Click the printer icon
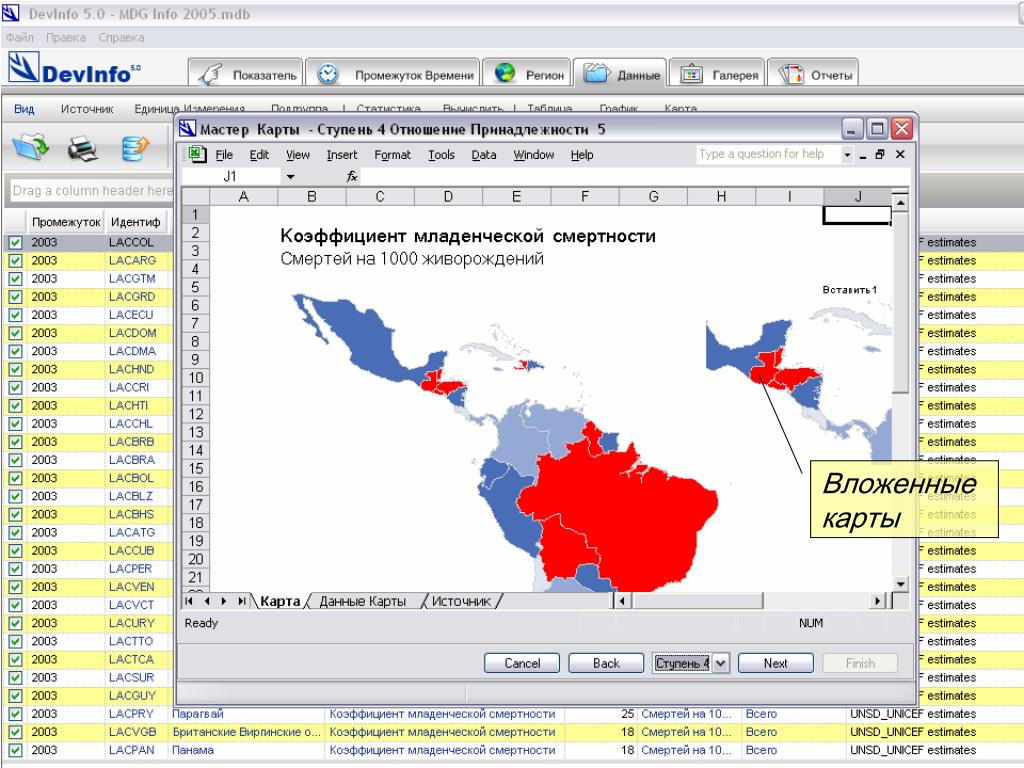 pos(83,148)
